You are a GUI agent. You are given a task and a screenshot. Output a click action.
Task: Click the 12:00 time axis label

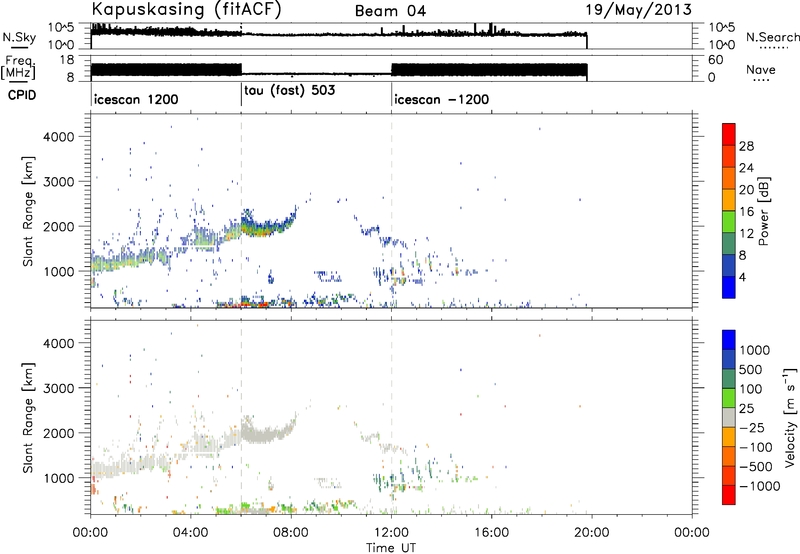click(391, 533)
